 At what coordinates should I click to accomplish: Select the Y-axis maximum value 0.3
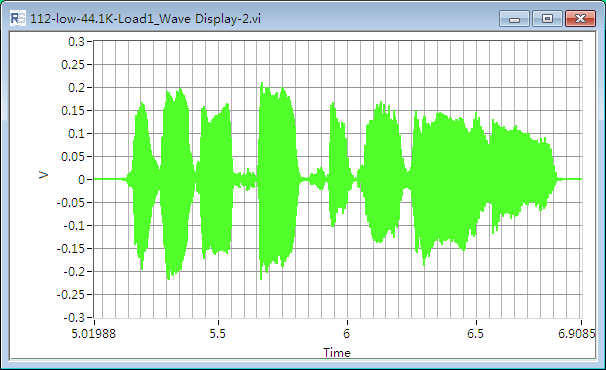pyautogui.click(x=76, y=41)
